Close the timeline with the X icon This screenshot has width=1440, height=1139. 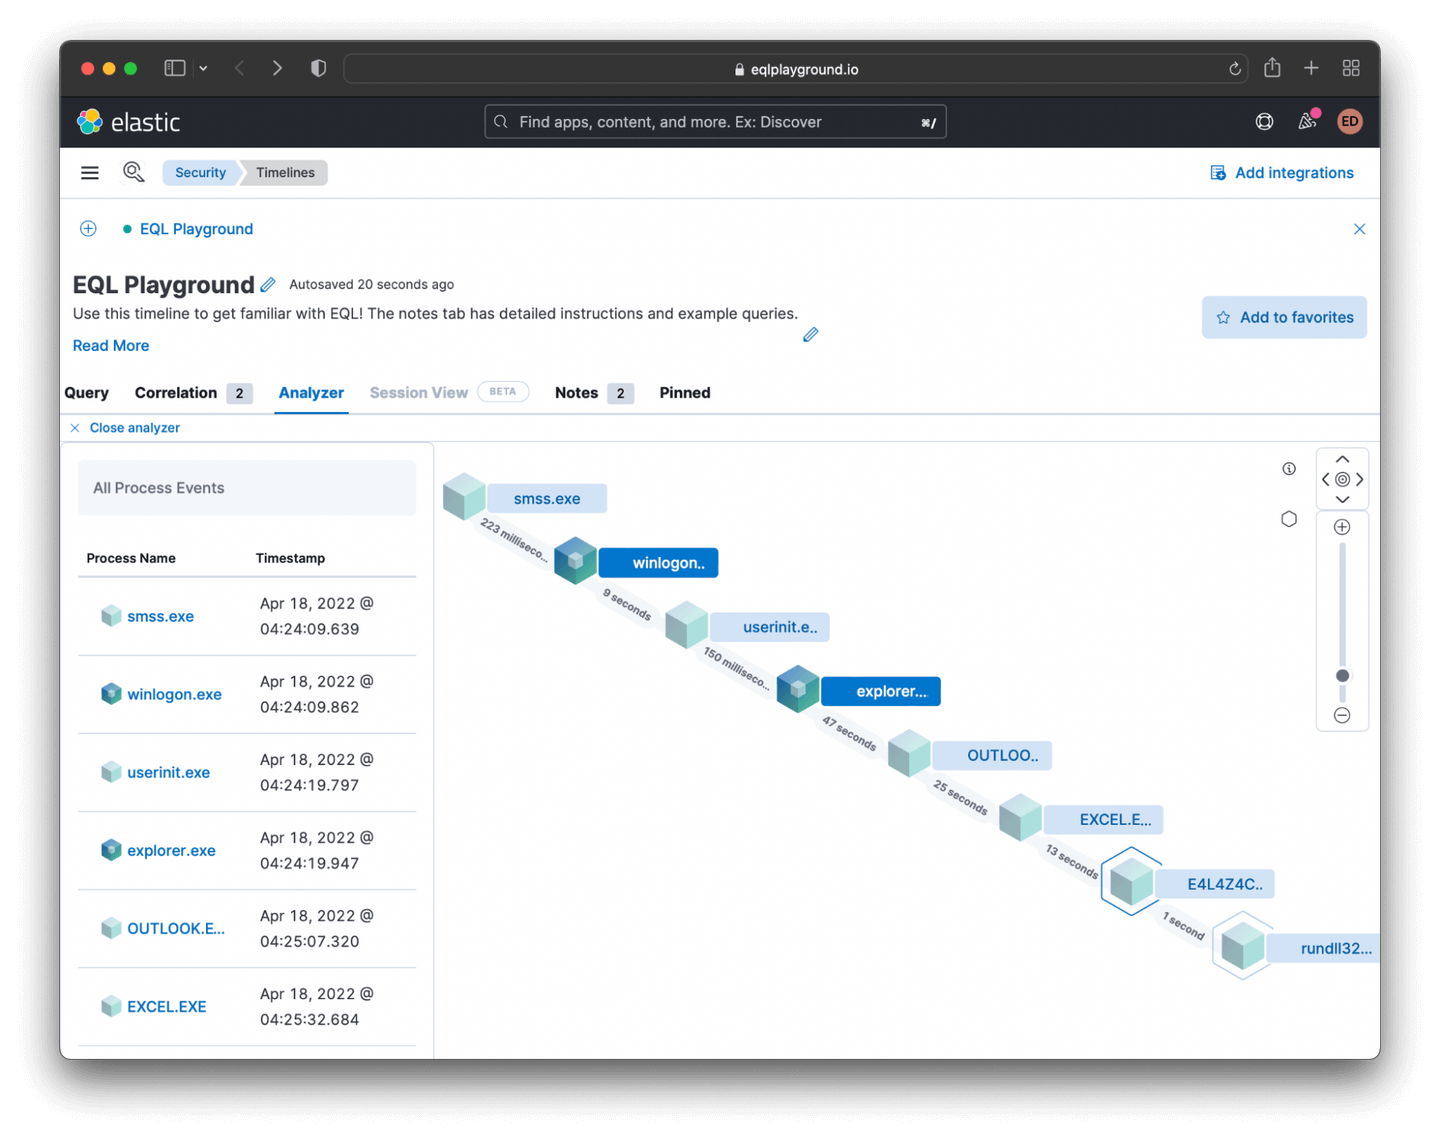pos(1359,229)
